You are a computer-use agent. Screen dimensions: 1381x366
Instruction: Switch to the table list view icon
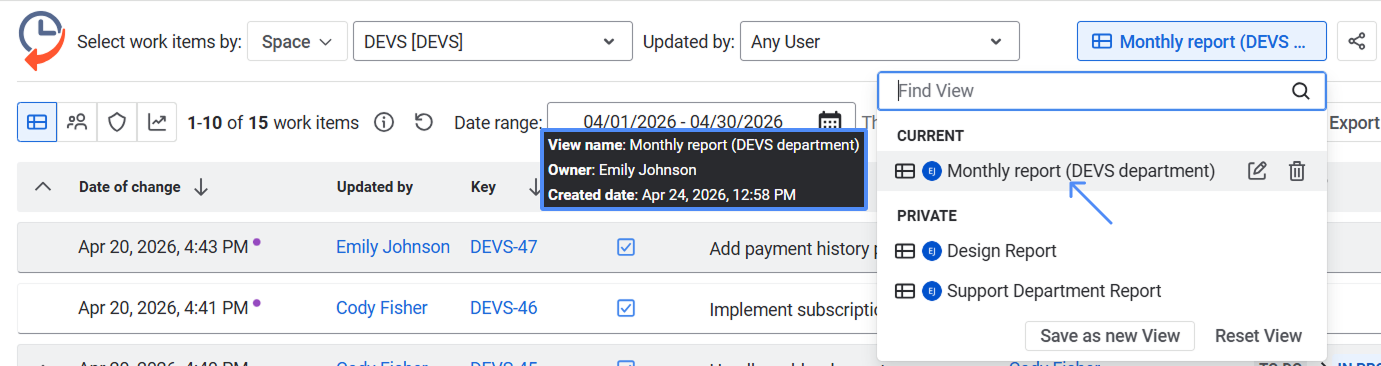37,122
